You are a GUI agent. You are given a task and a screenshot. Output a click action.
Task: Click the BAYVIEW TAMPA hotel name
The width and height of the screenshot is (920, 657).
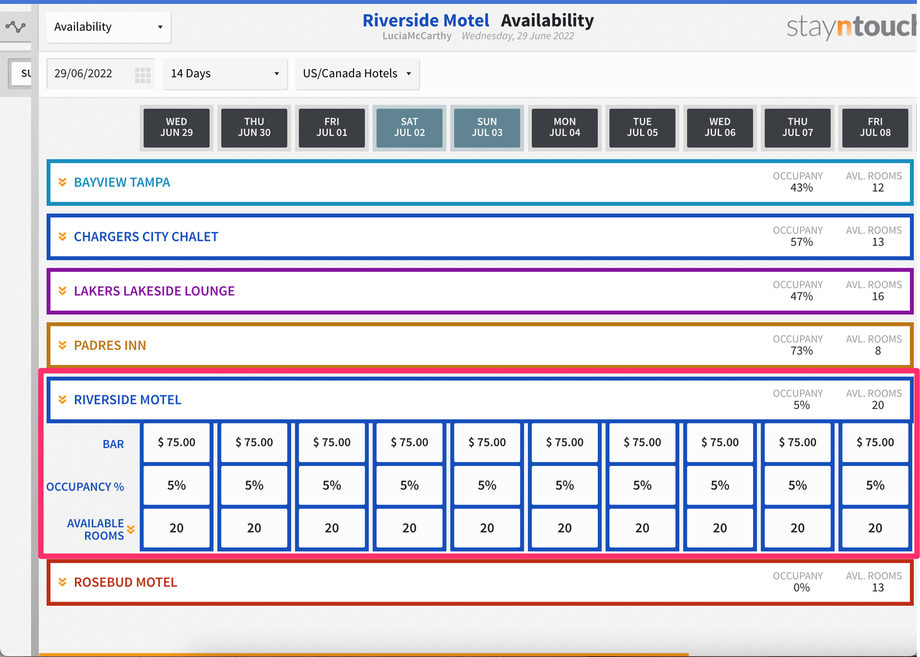tap(122, 182)
